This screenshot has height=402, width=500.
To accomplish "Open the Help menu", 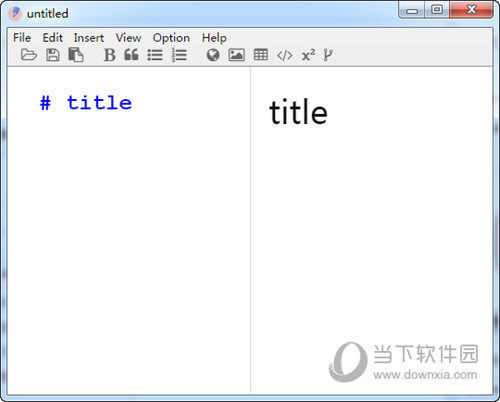I will pos(214,38).
